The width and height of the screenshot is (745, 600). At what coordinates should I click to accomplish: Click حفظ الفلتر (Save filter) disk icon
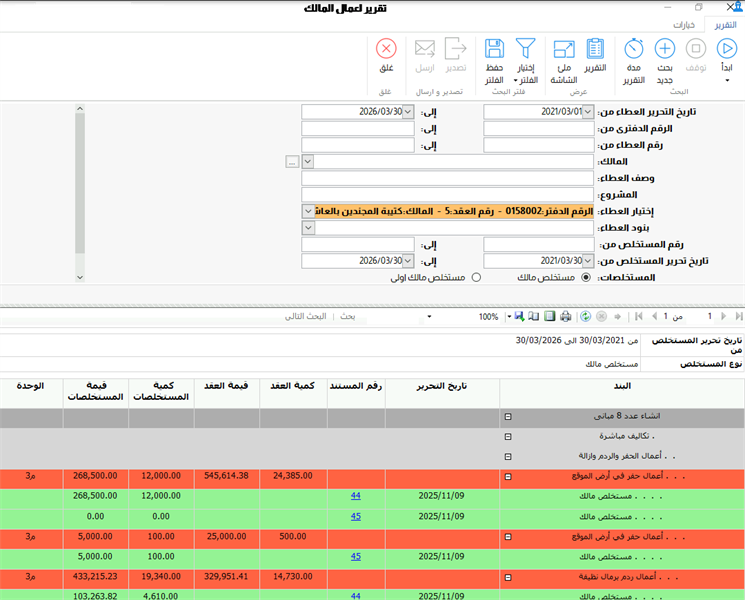(x=494, y=48)
